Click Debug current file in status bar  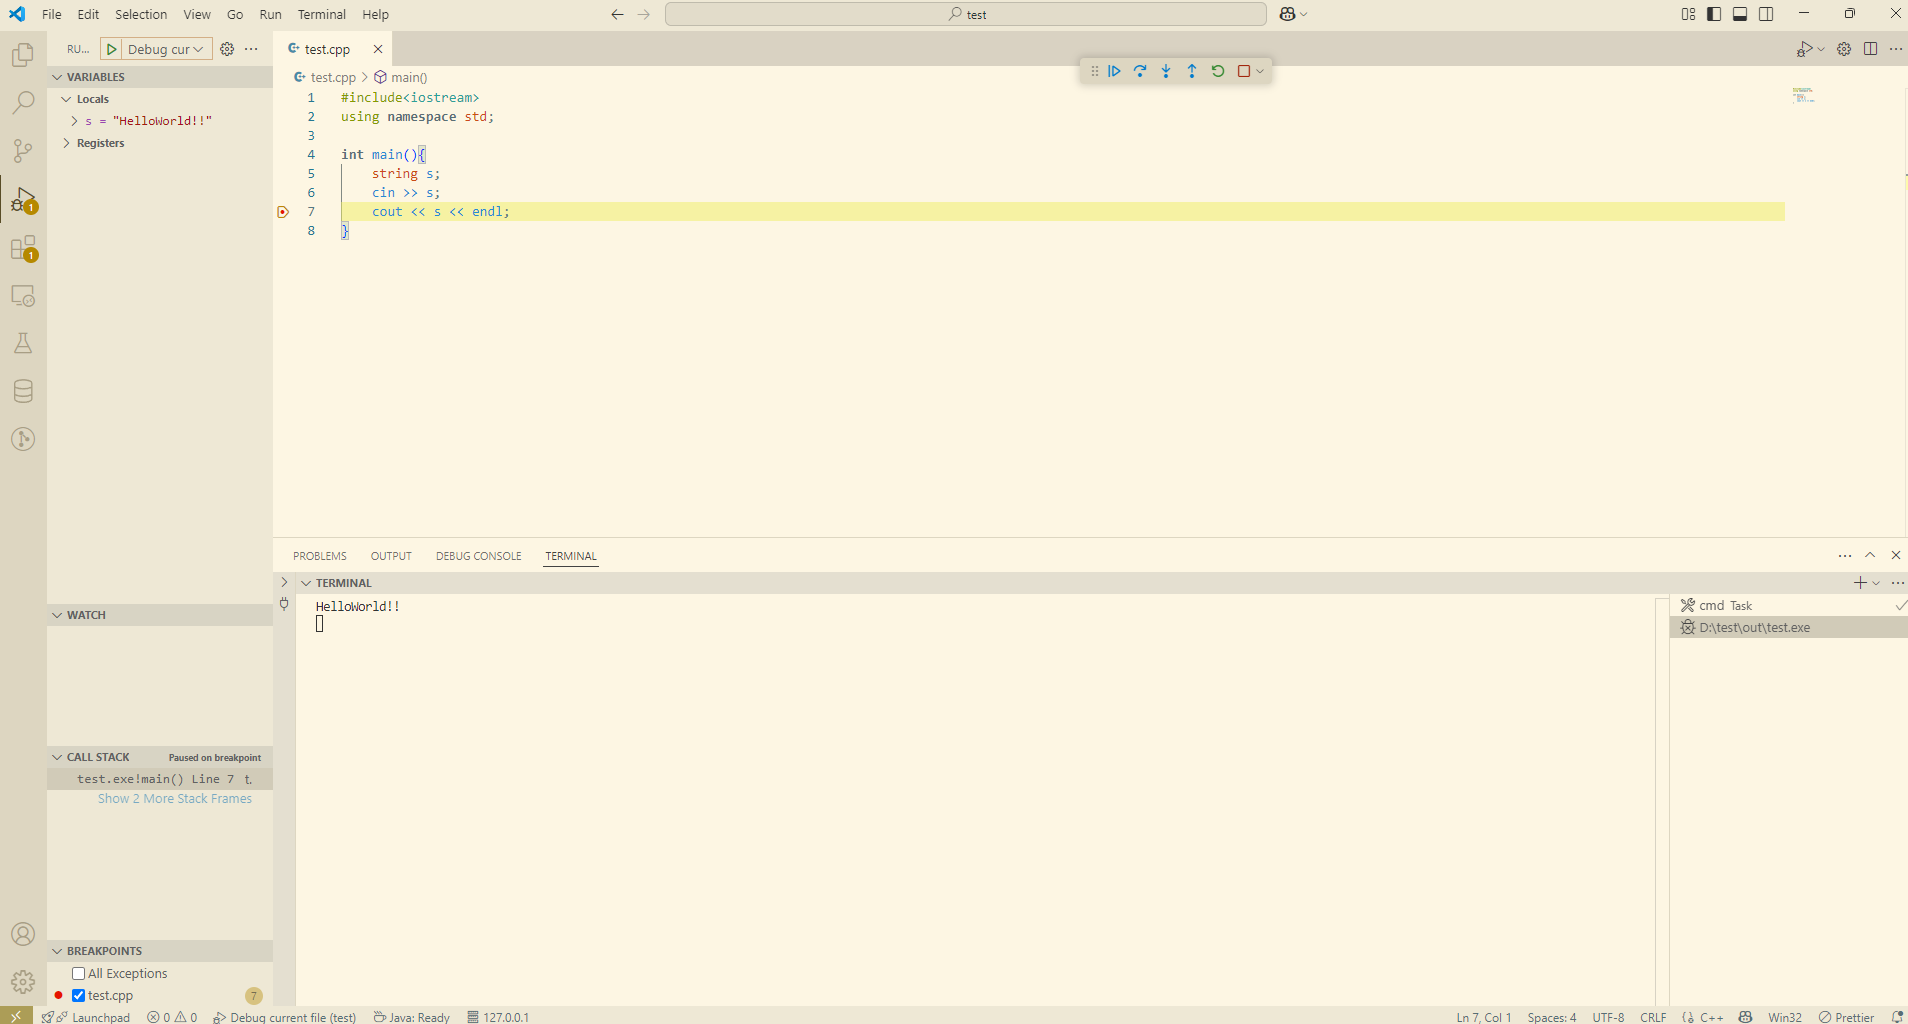[285, 1016]
